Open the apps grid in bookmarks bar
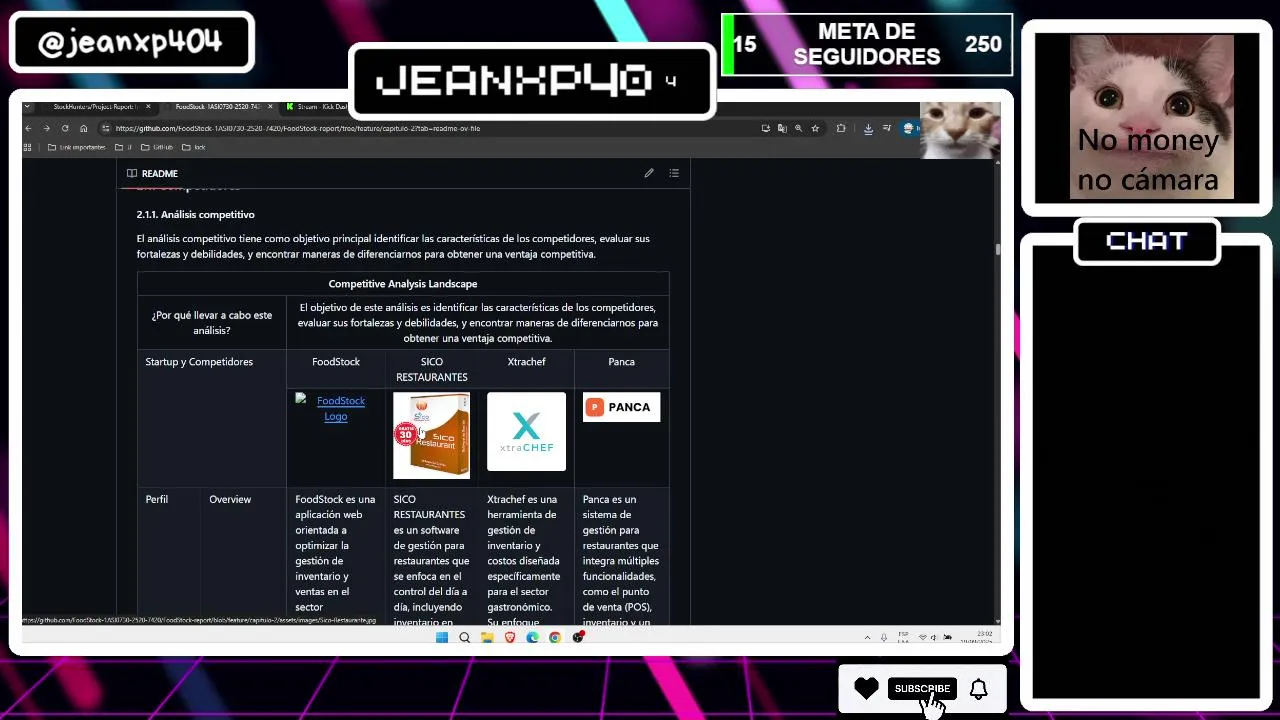1280x720 pixels. 29,147
